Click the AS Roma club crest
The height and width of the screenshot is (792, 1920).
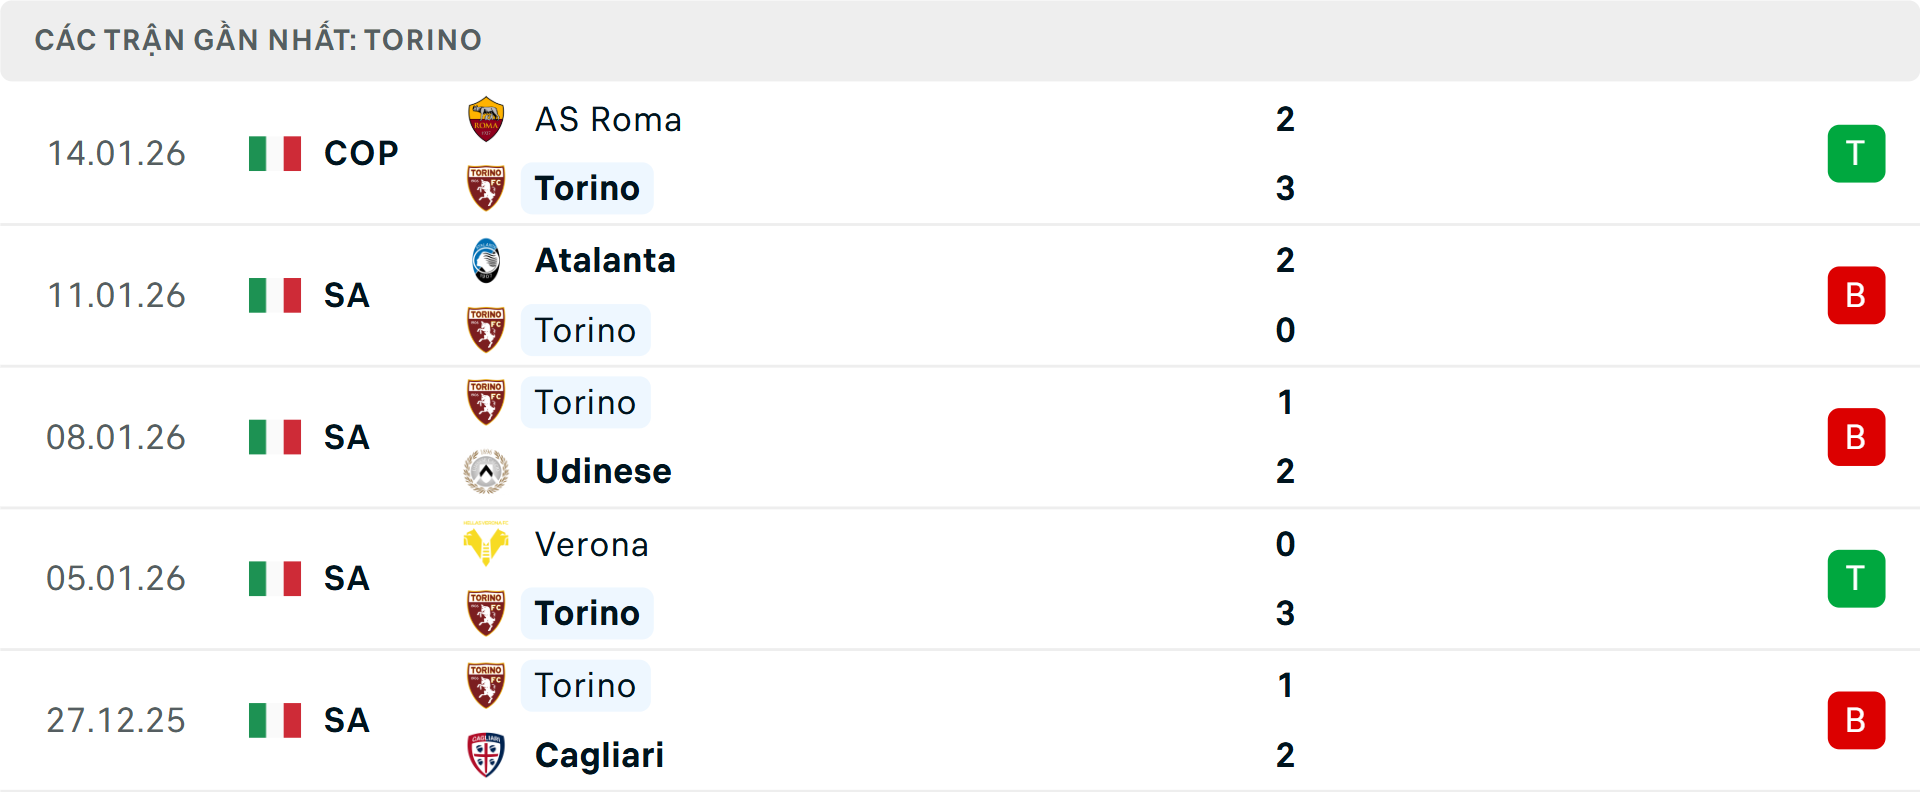click(486, 119)
